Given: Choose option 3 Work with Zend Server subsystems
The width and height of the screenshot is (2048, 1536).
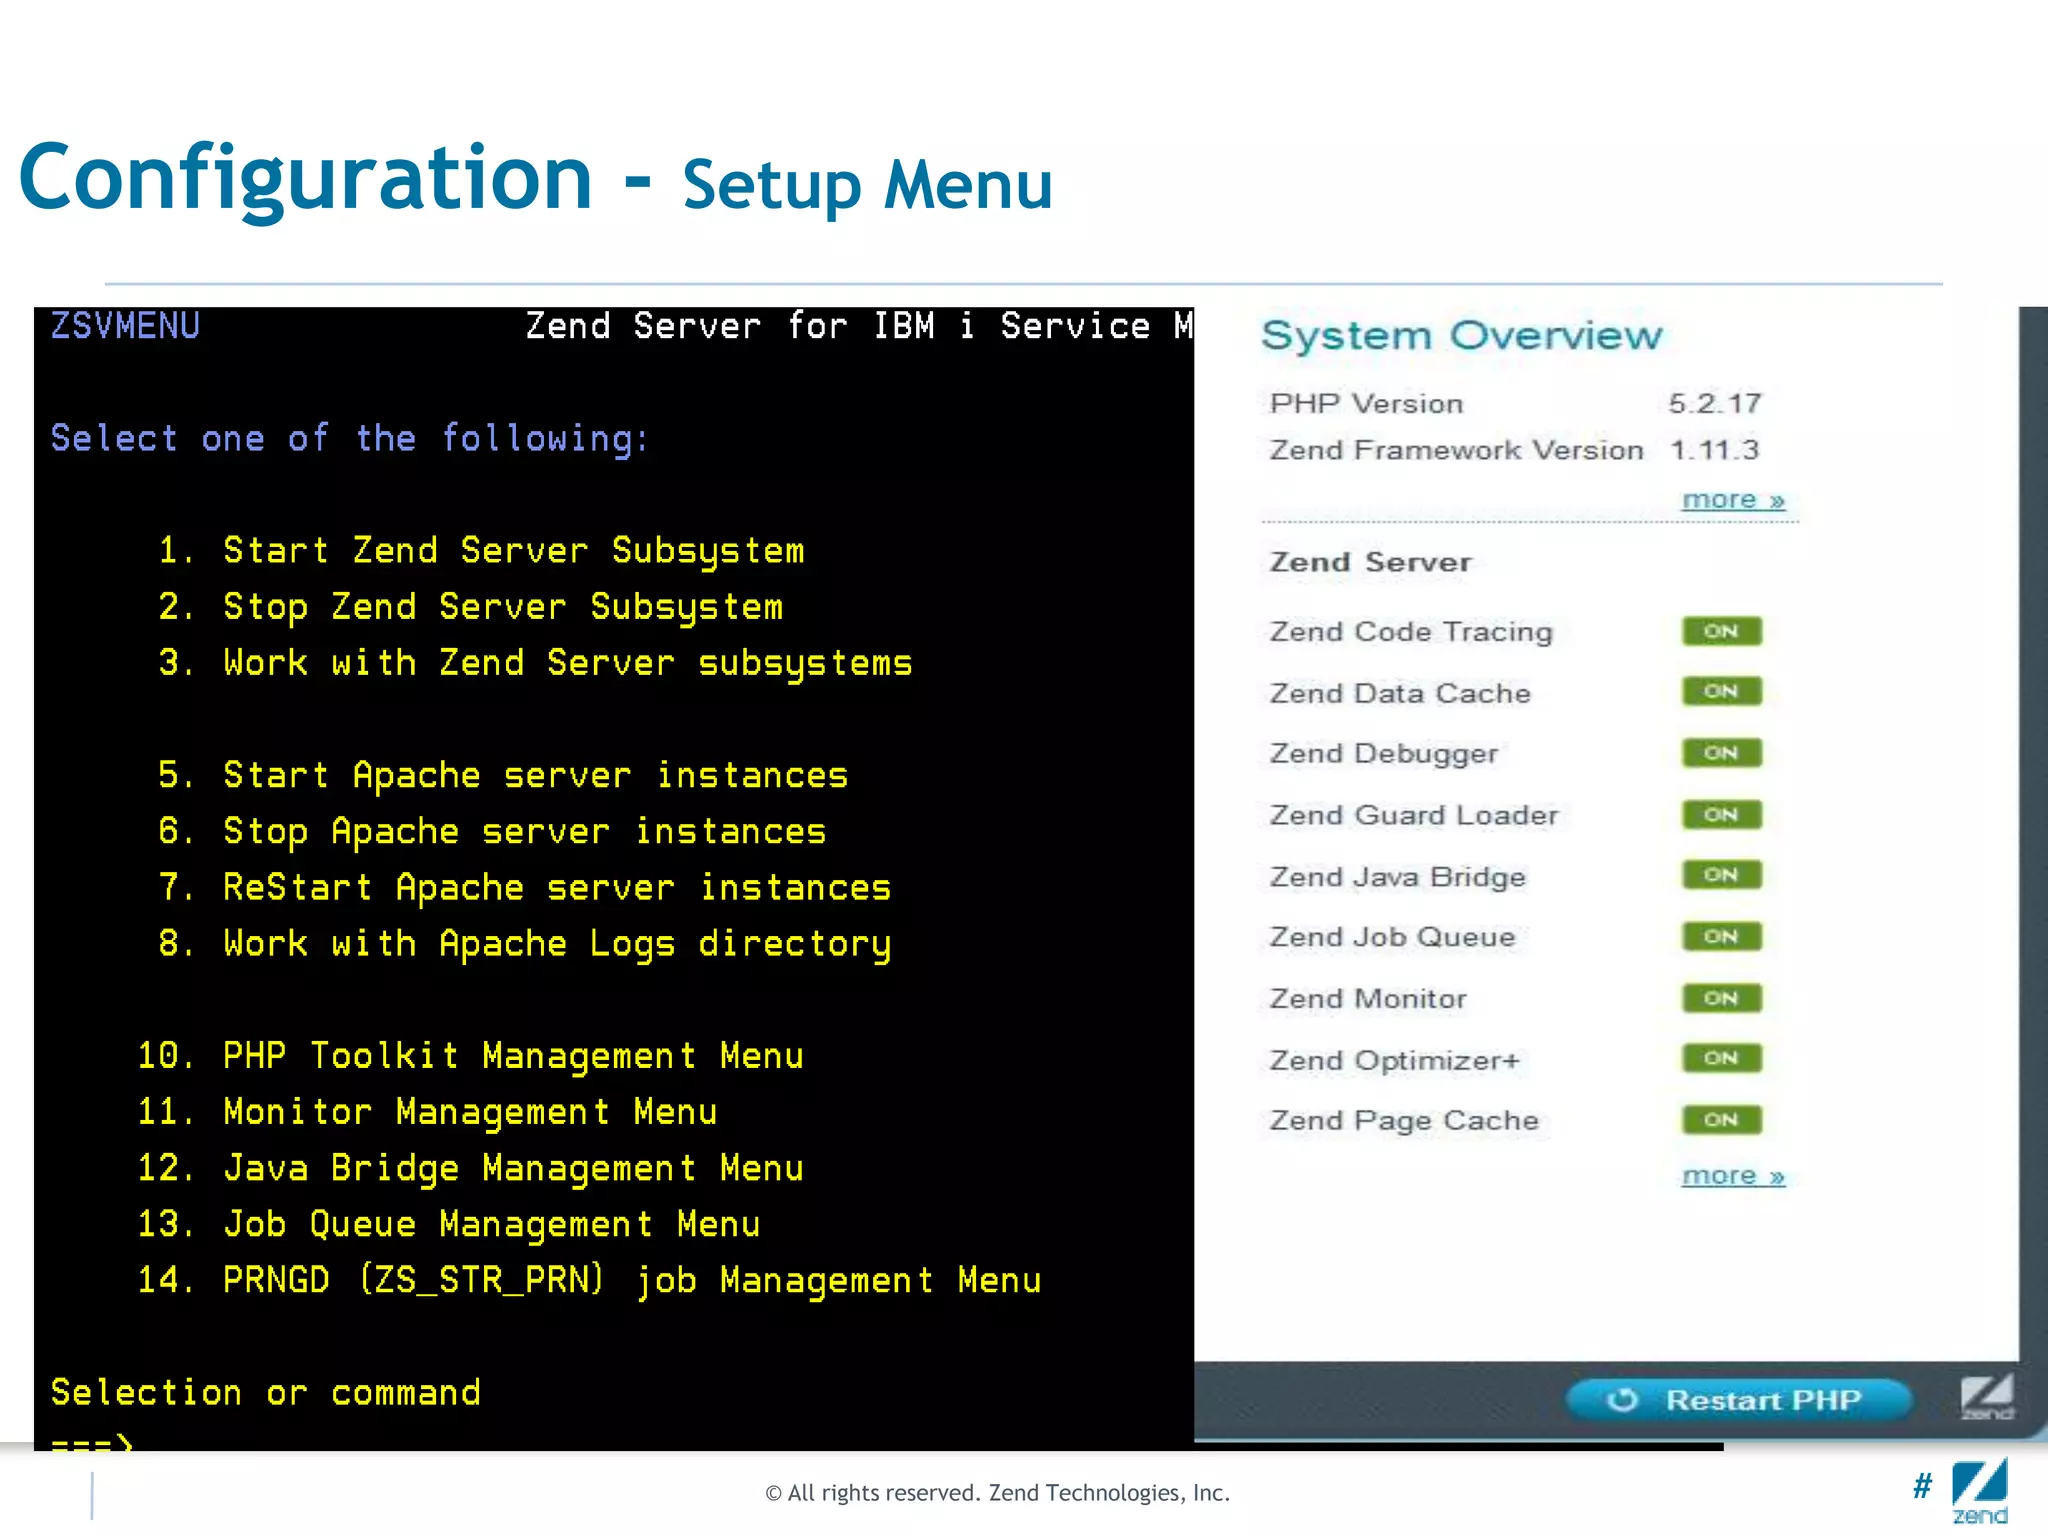Looking at the screenshot, I should tap(535, 663).
